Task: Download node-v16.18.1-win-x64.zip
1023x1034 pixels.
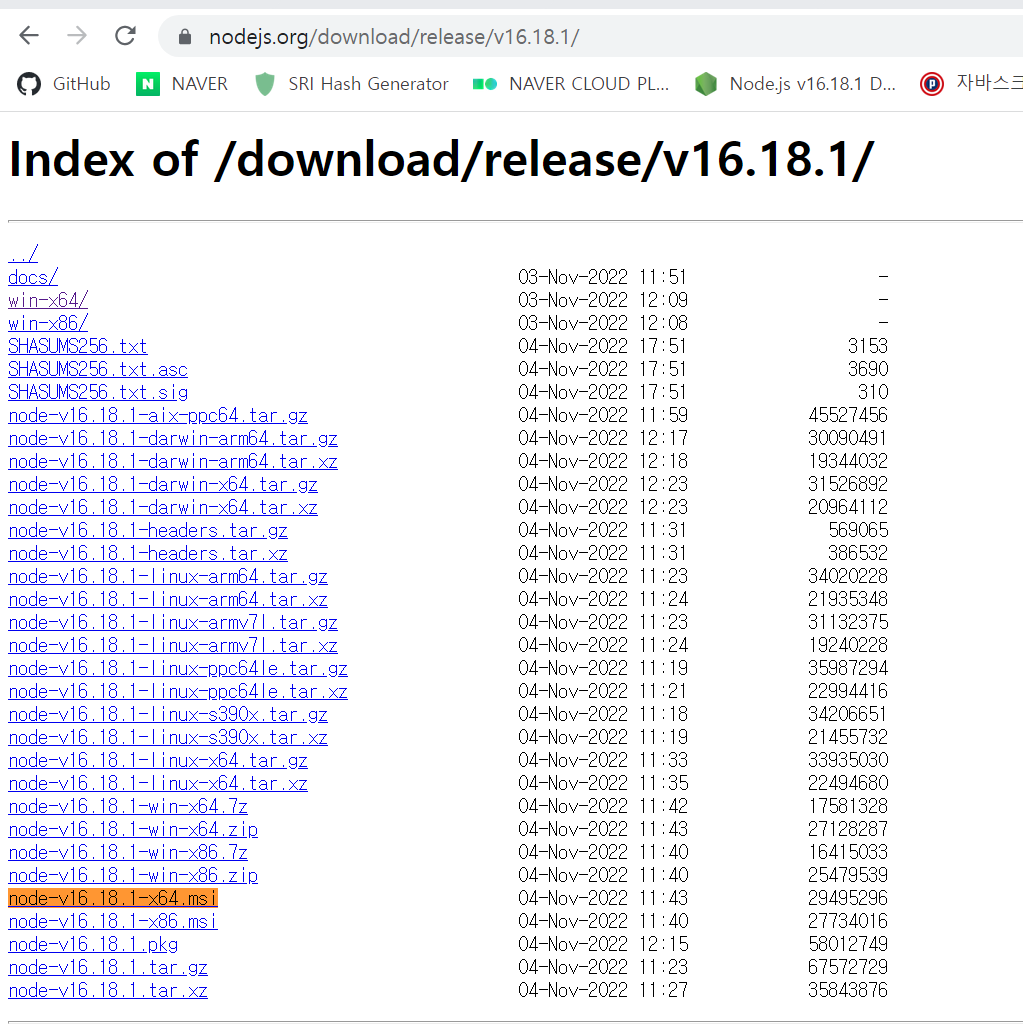Action: point(132,829)
